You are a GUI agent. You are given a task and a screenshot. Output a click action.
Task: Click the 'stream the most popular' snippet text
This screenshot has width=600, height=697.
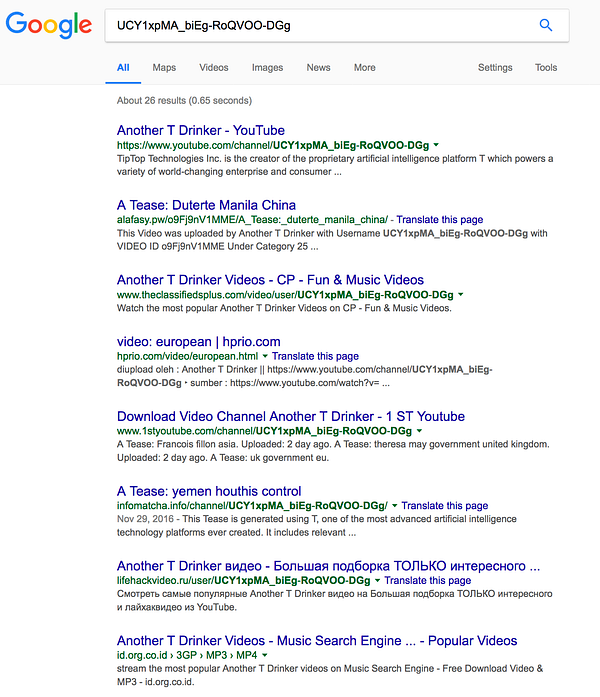[x=330, y=675]
